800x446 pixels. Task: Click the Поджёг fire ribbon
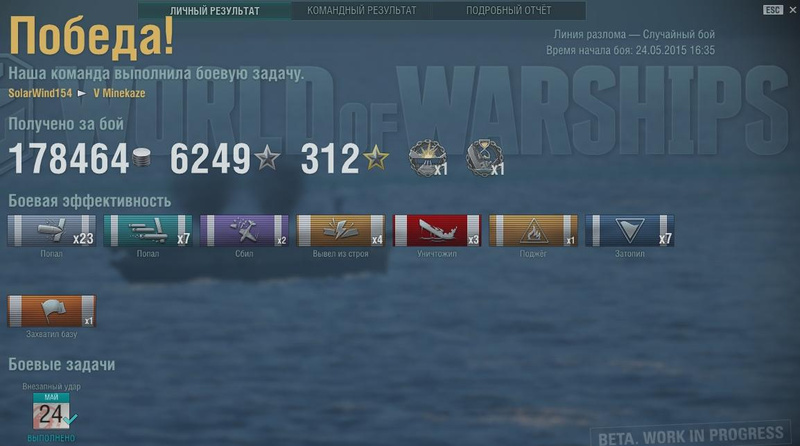click(533, 231)
